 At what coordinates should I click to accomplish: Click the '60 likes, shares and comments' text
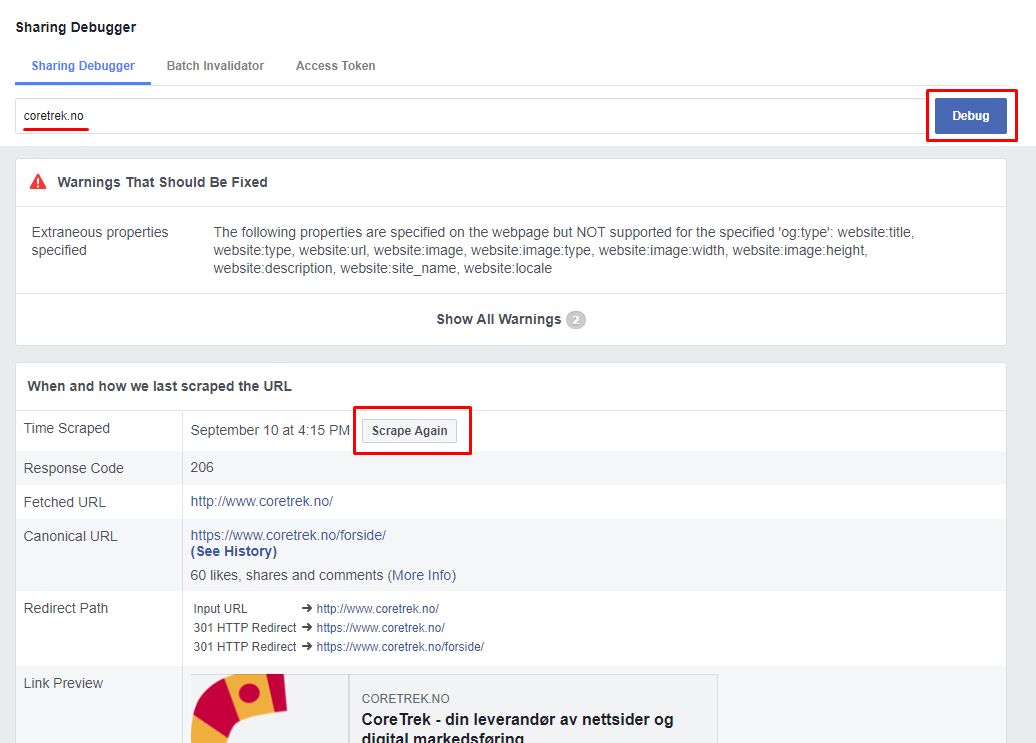click(287, 575)
